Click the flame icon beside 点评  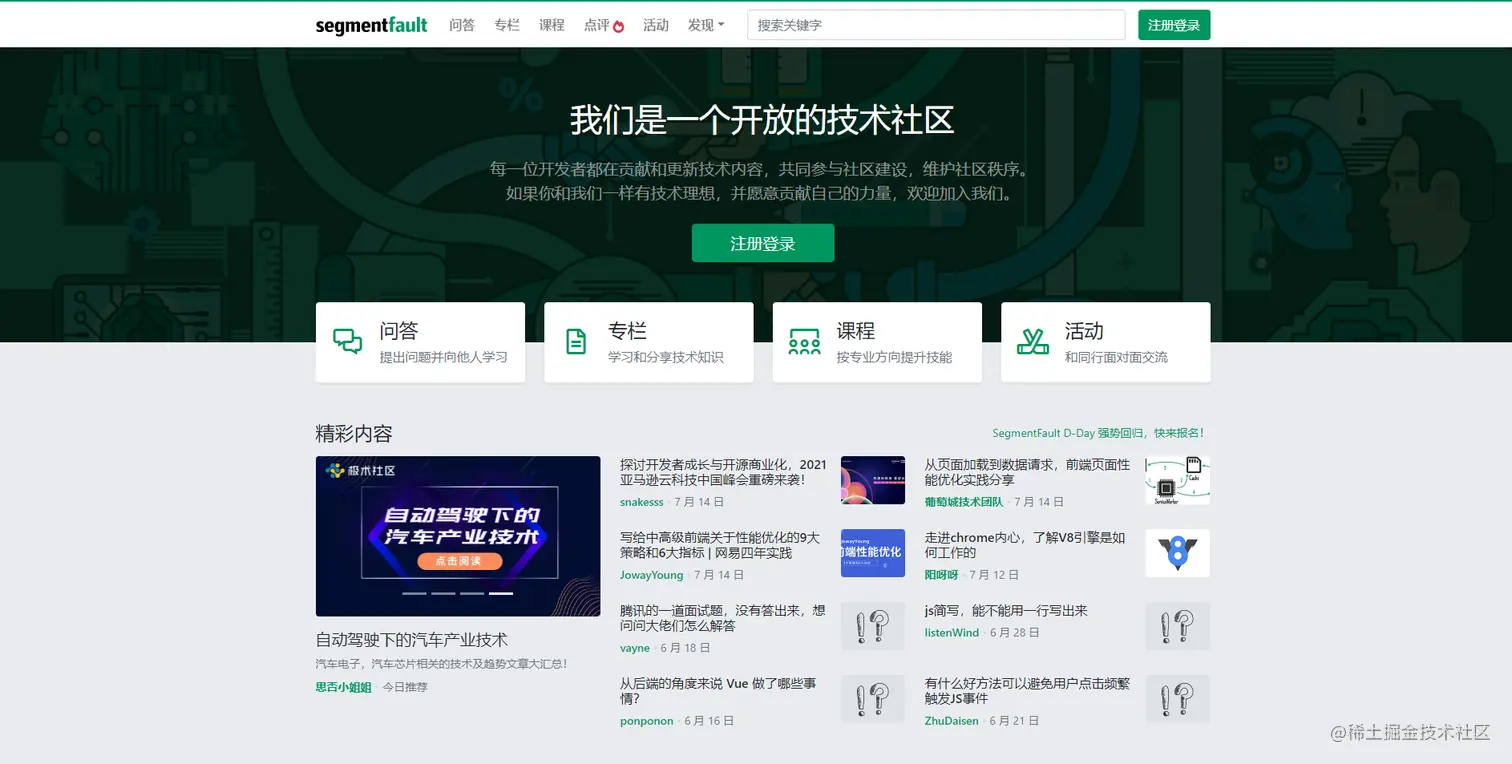point(618,26)
